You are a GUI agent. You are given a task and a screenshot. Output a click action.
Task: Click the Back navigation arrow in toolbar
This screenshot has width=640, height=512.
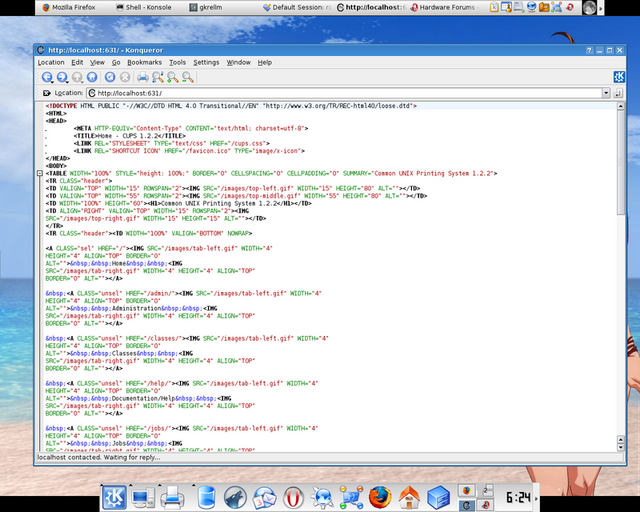(x=47, y=77)
